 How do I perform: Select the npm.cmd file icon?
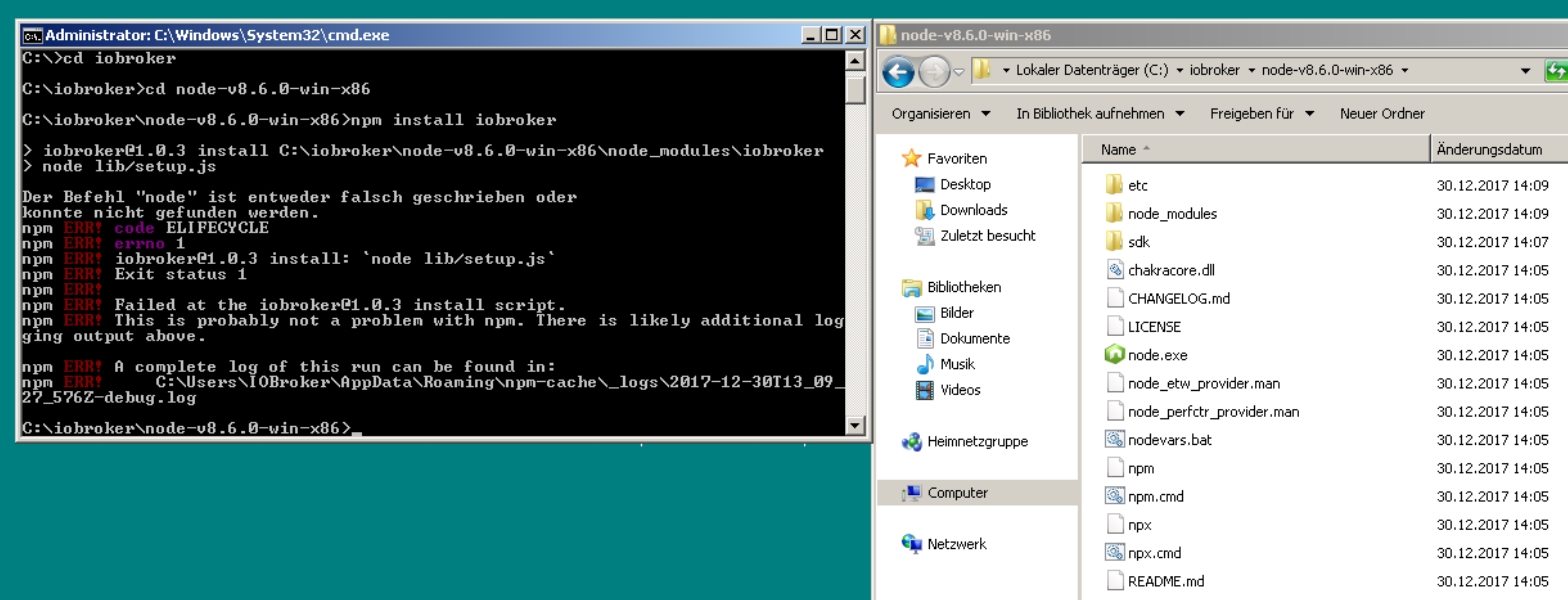(1115, 496)
